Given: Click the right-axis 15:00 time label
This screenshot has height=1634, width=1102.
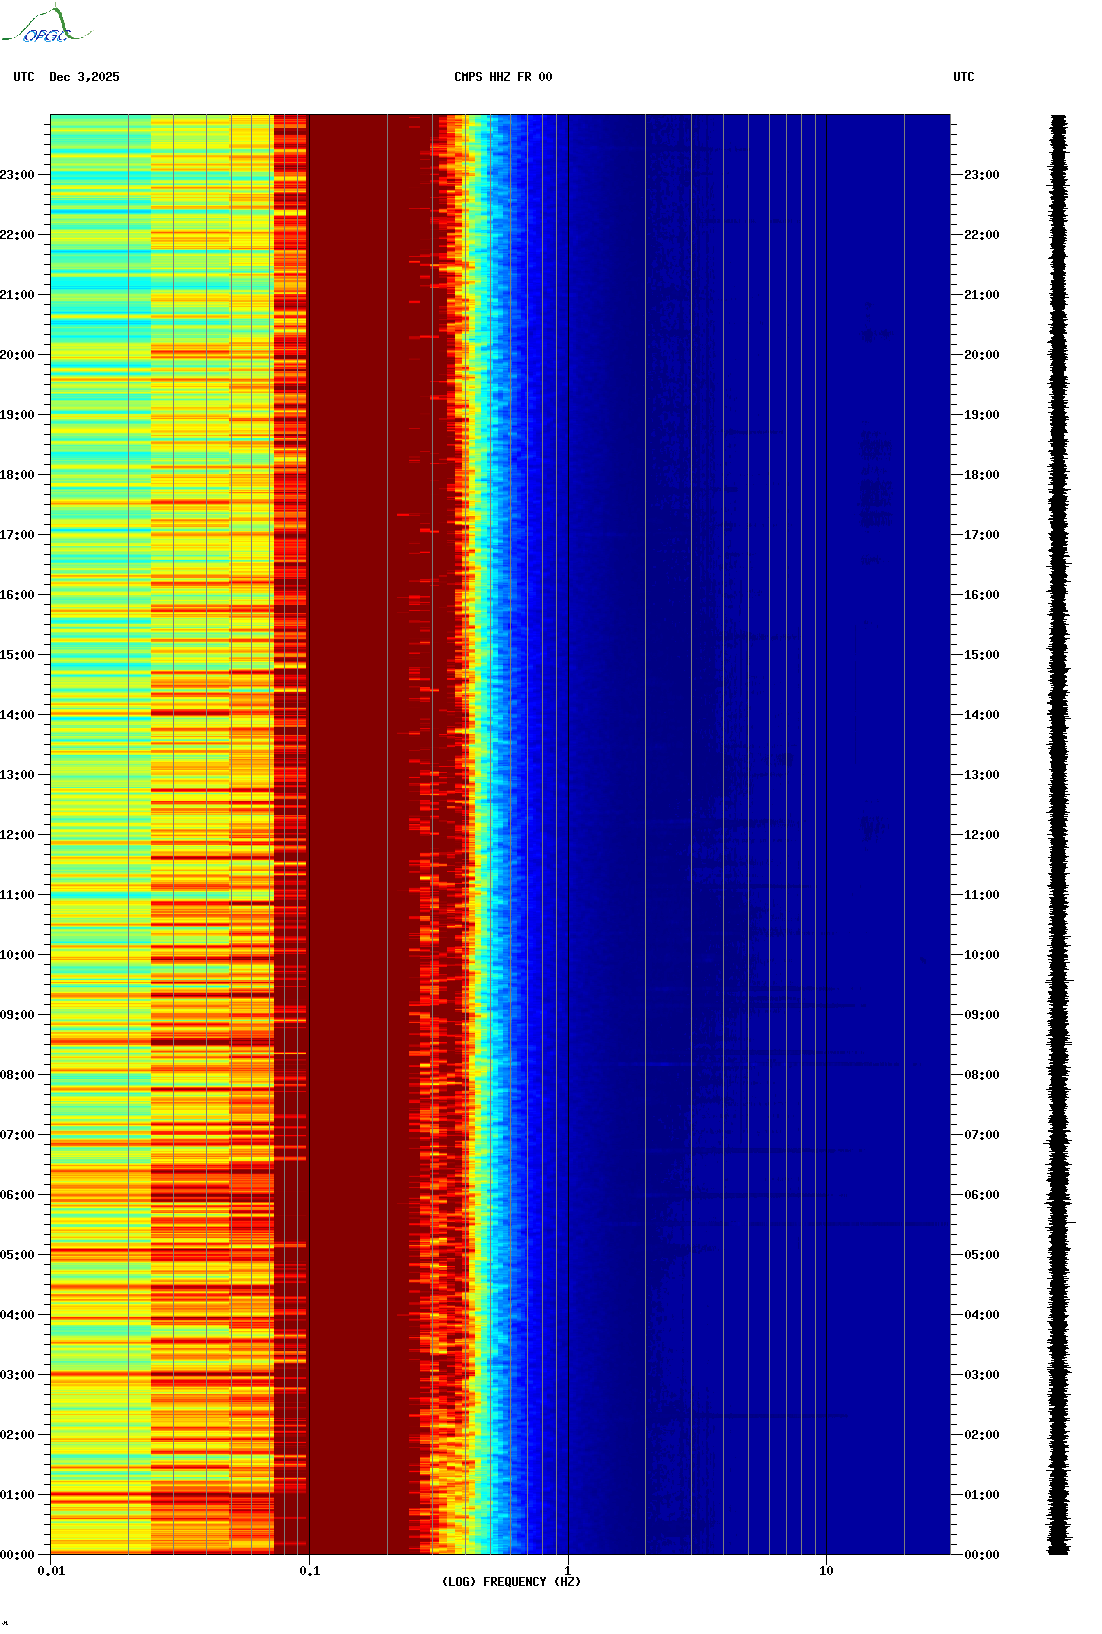Looking at the screenshot, I should click(x=982, y=655).
